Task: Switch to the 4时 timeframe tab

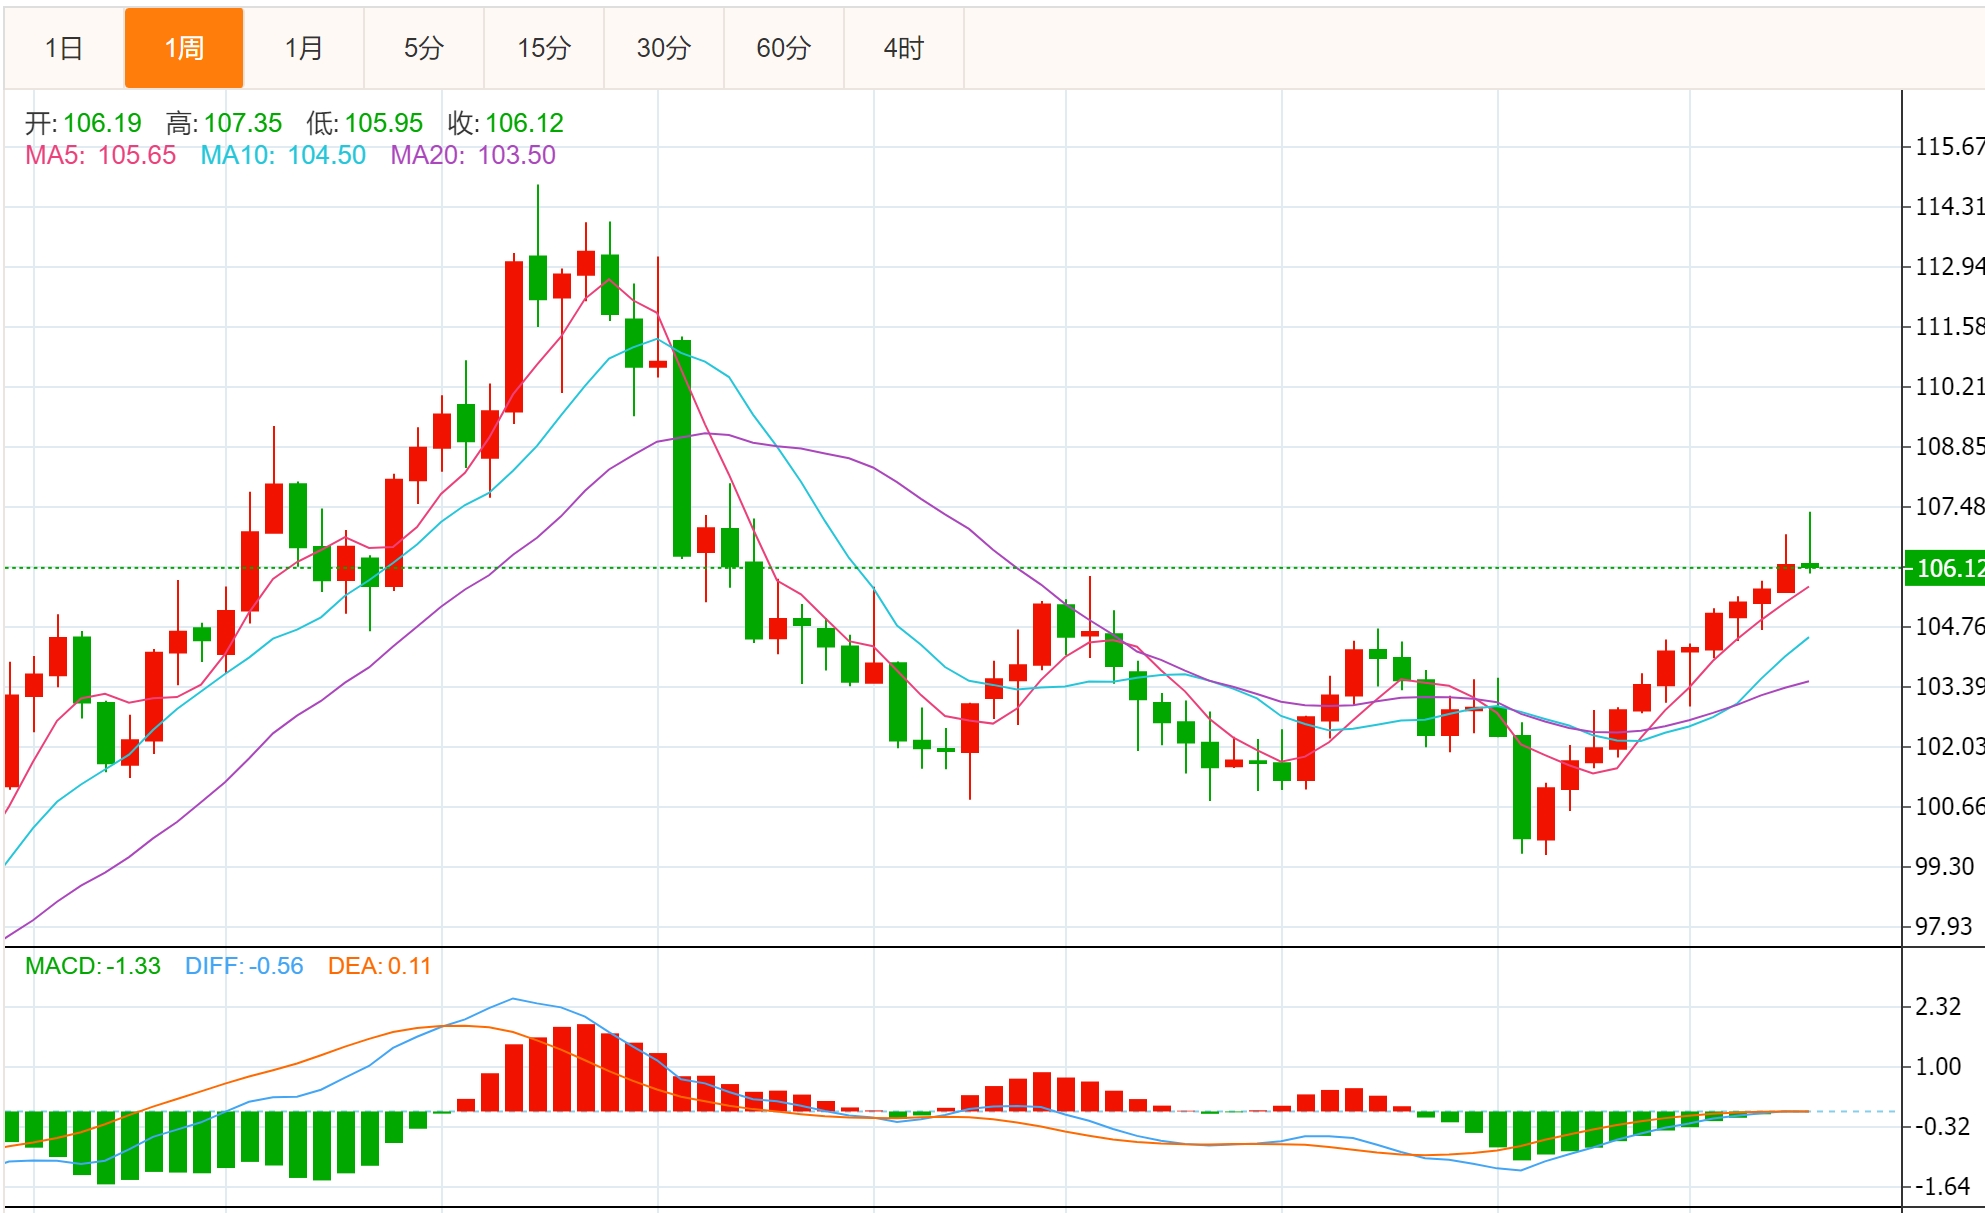Action: pyautogui.click(x=904, y=48)
